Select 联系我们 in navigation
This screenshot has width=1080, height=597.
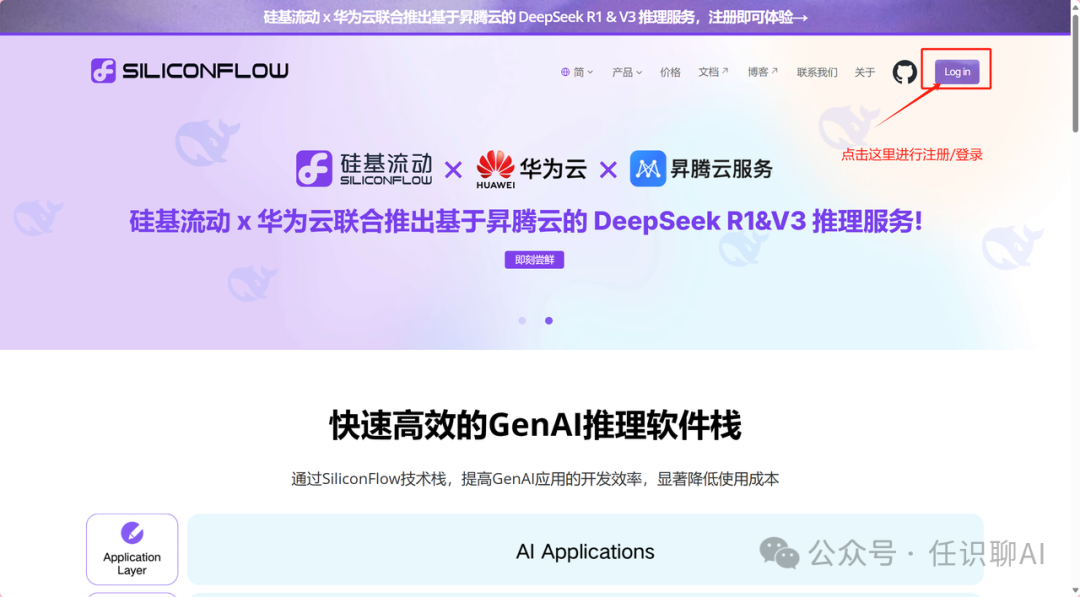(817, 72)
